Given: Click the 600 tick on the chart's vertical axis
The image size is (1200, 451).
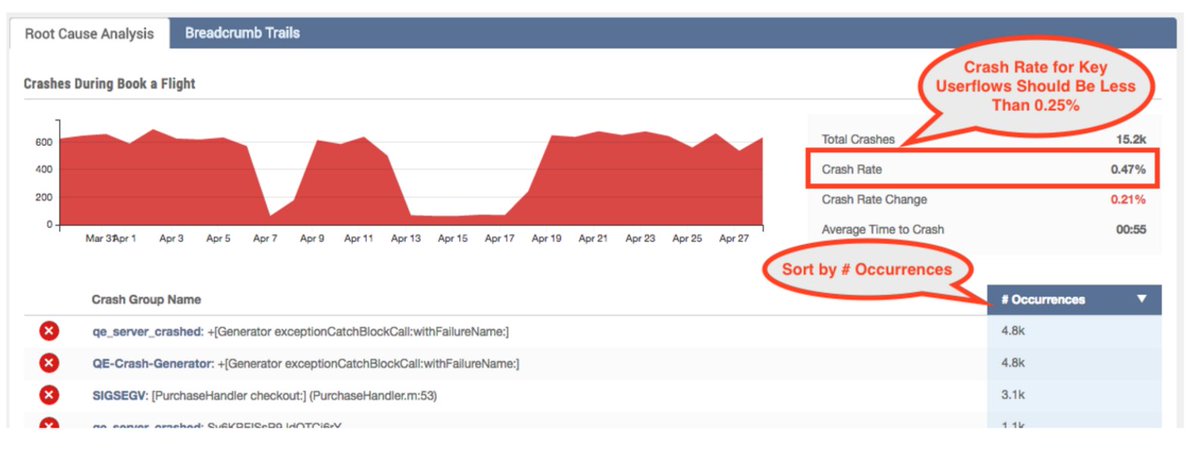Looking at the screenshot, I should [x=43, y=142].
